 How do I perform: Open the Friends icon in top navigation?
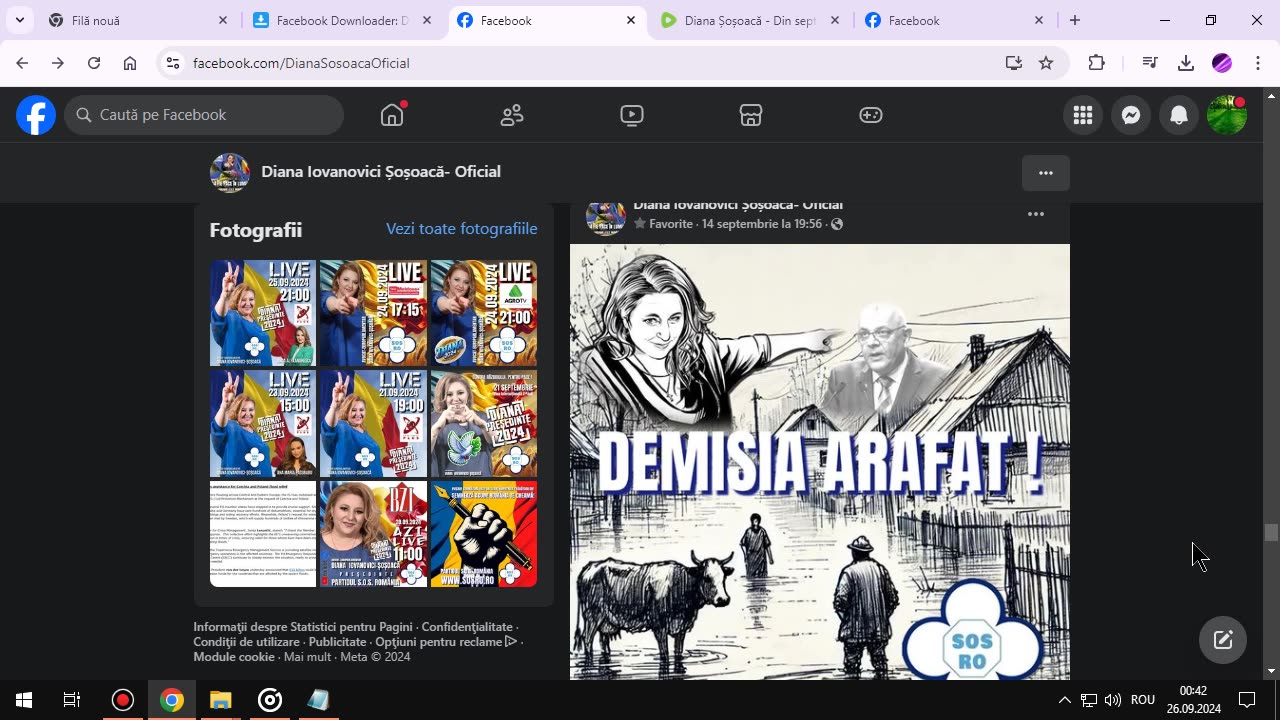[x=512, y=115]
